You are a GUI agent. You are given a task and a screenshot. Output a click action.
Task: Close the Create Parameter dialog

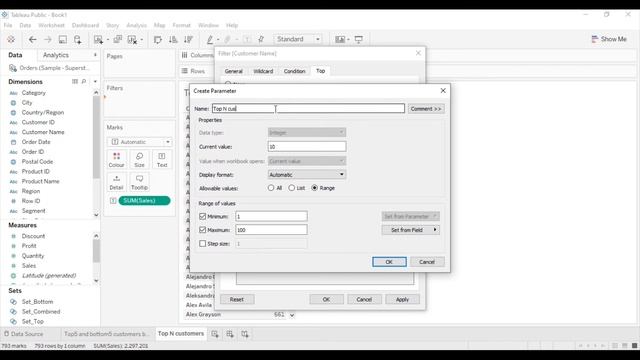click(443, 91)
